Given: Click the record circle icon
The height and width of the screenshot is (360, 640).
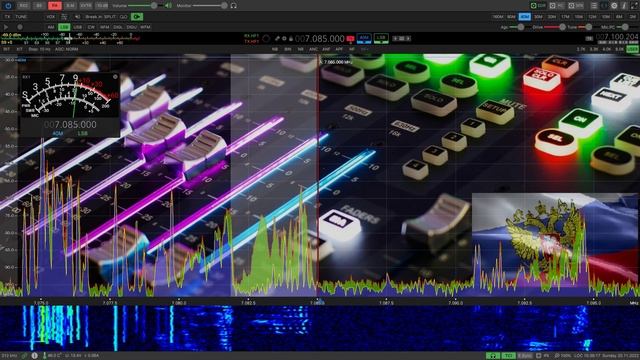Looking at the screenshot, I should pos(20,27).
